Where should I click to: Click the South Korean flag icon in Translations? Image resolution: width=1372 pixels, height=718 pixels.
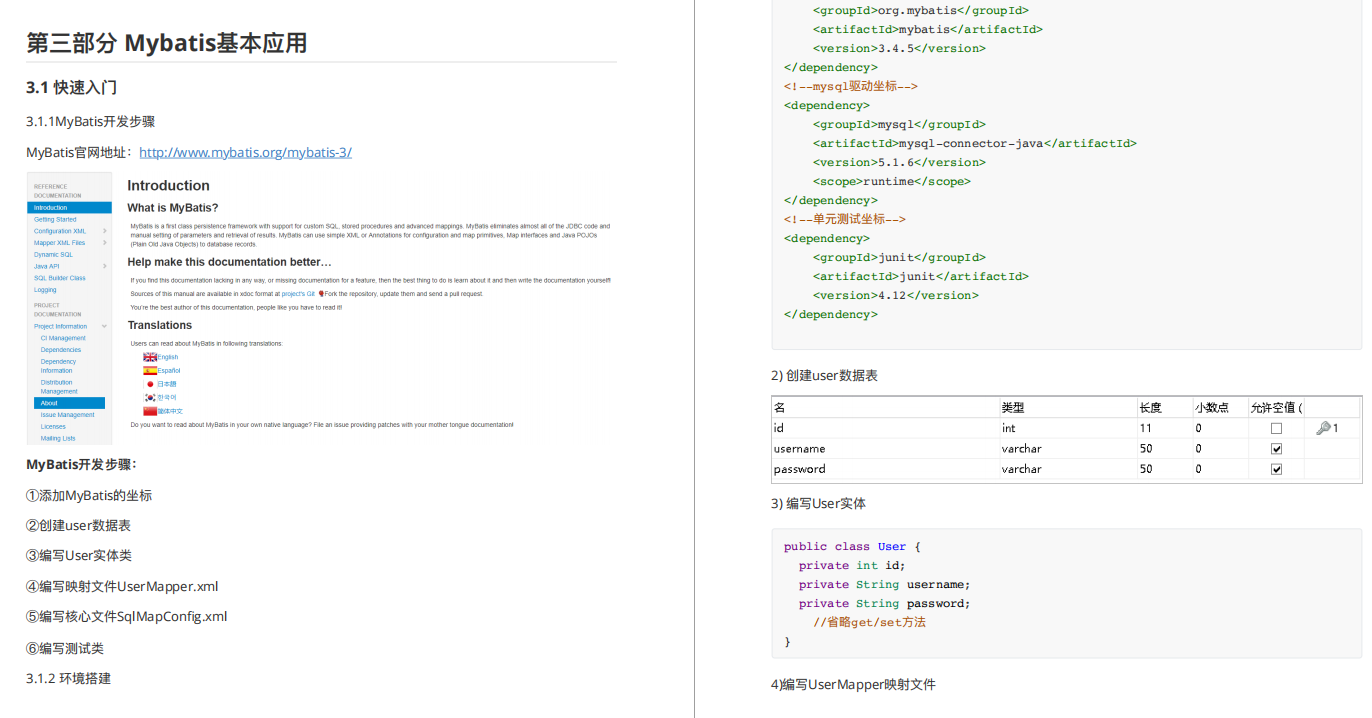point(150,397)
